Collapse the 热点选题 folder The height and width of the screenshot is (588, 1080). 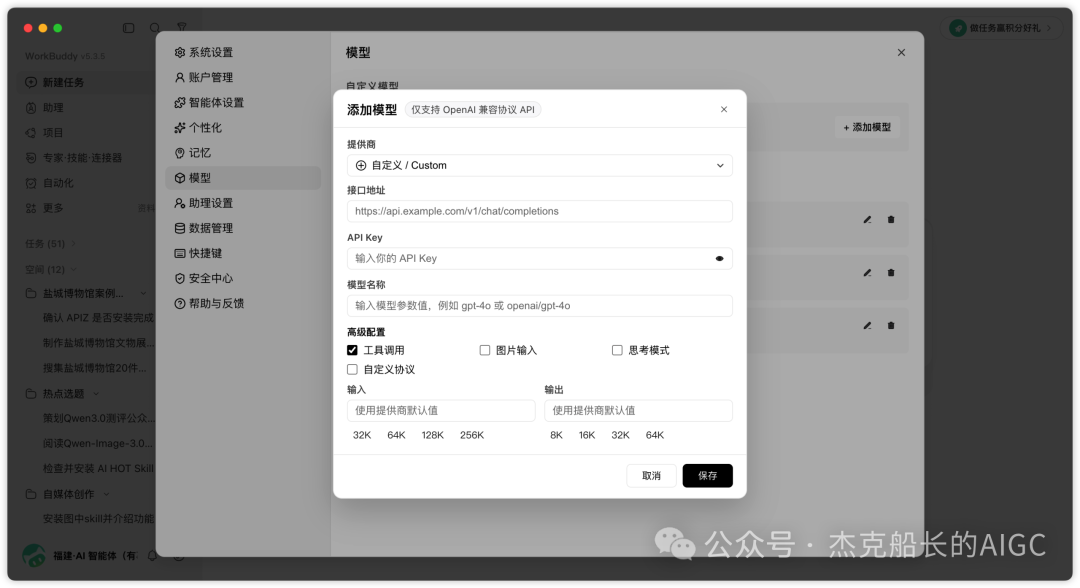[96, 394]
